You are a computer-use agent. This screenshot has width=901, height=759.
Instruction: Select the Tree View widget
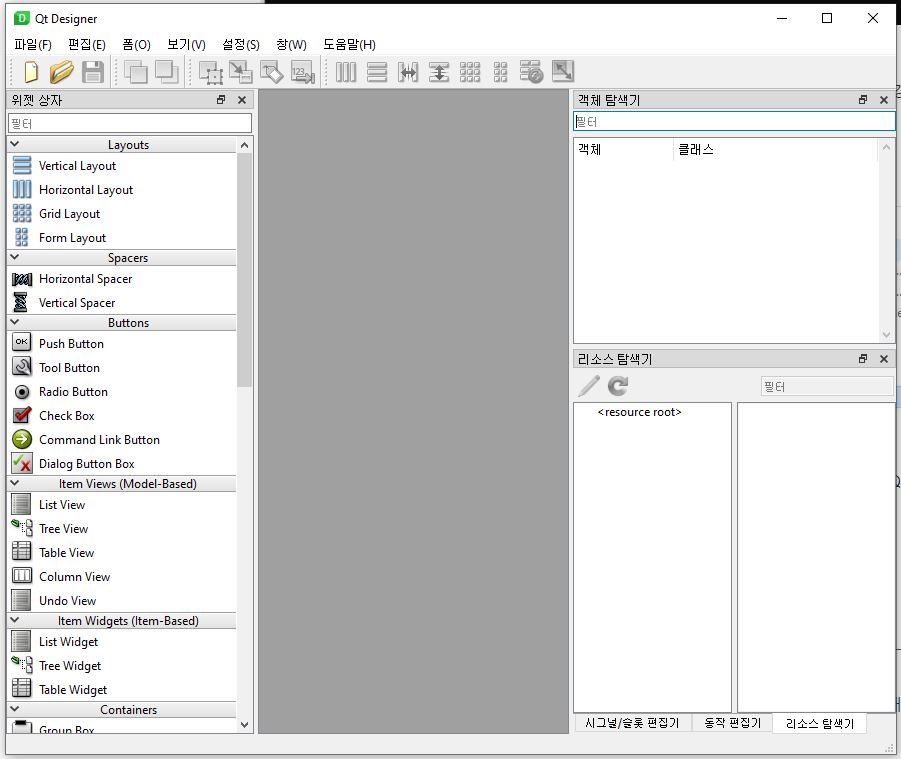[x=121, y=529]
